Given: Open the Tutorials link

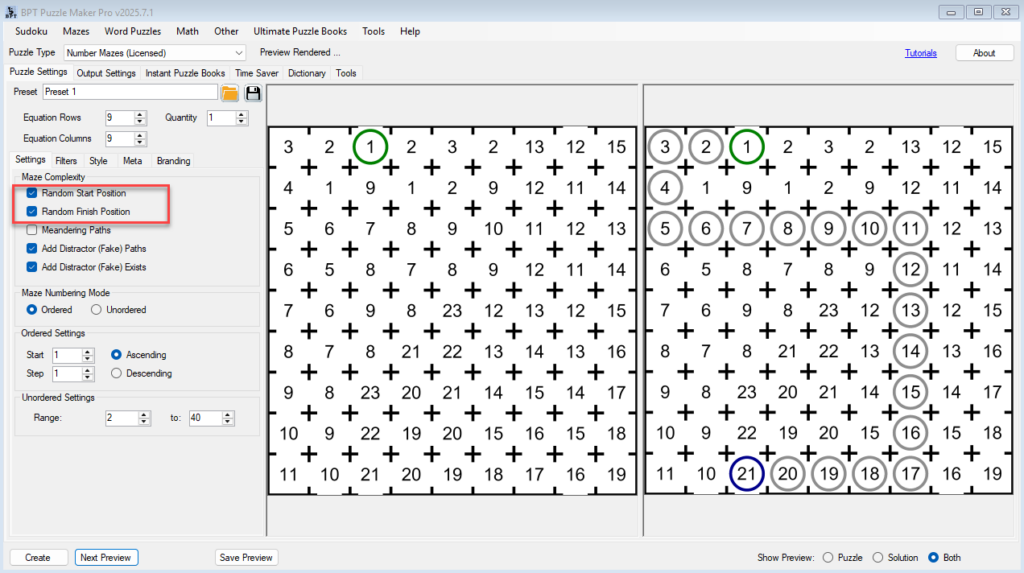Looking at the screenshot, I should tap(921, 53).
